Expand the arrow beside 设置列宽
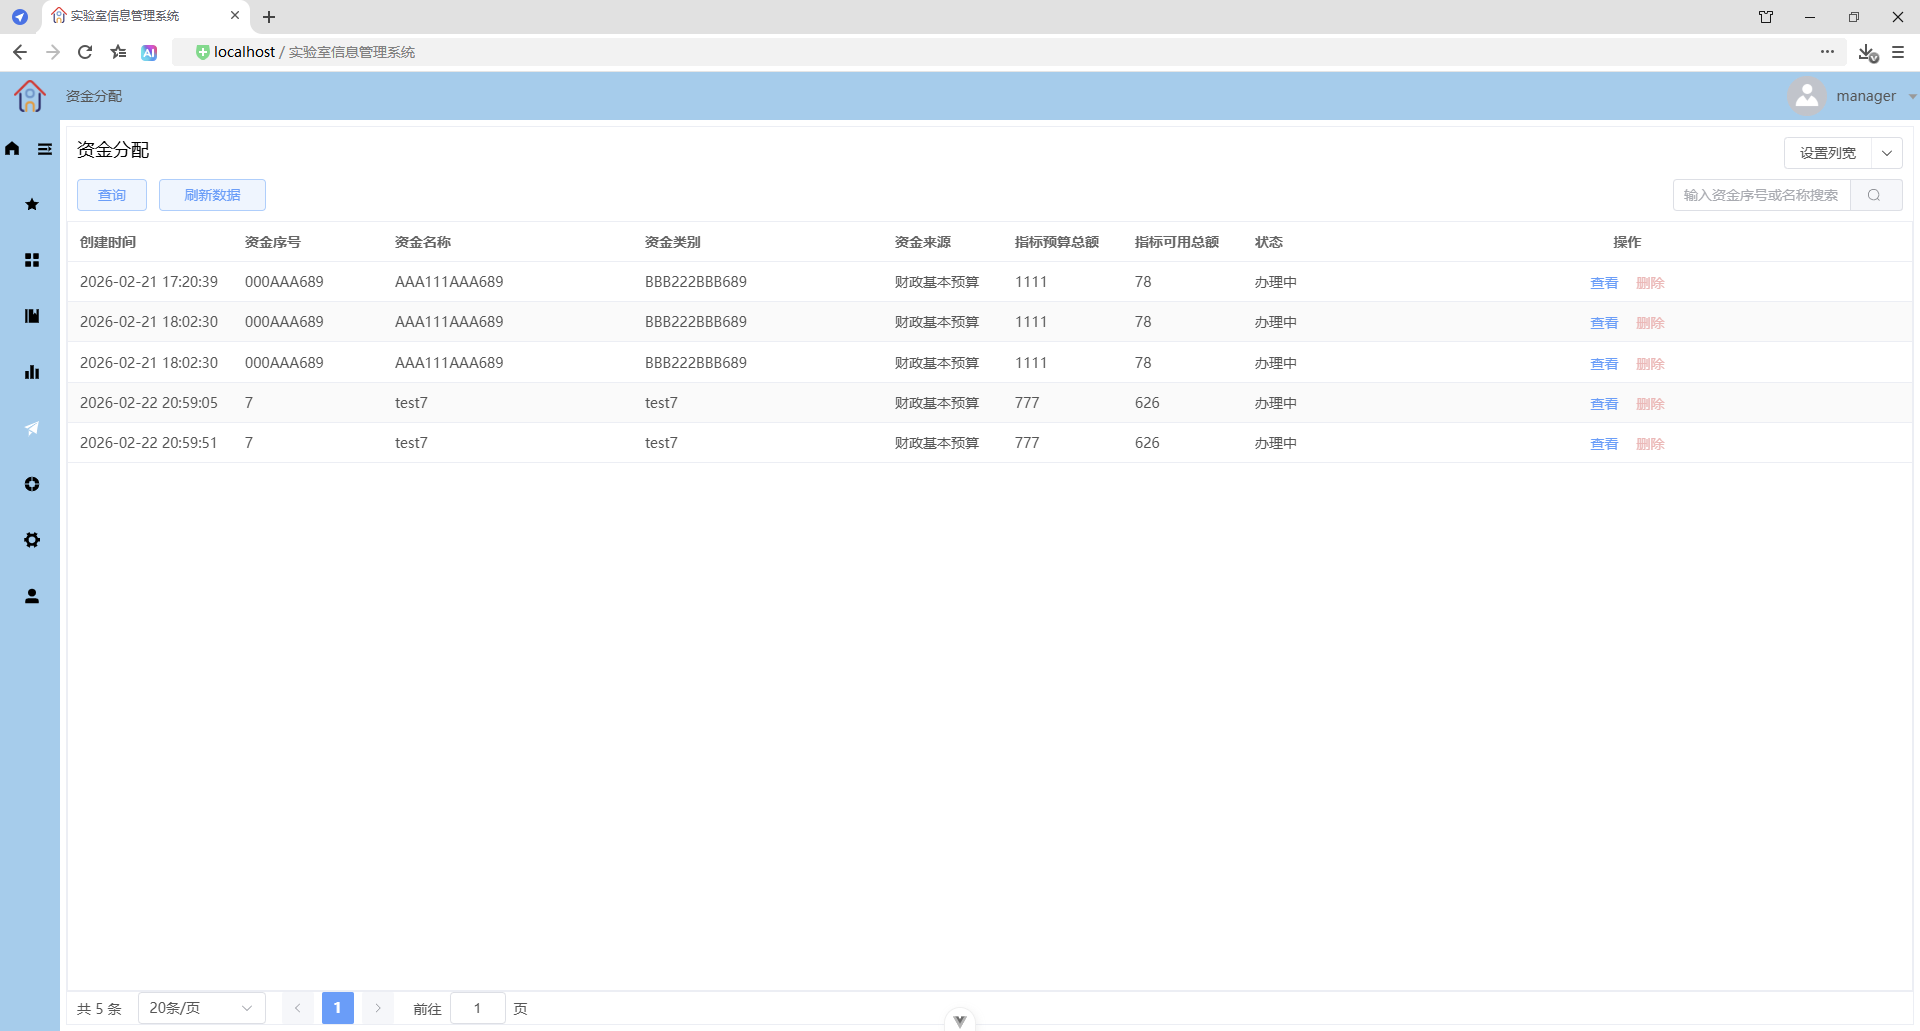The height and width of the screenshot is (1031, 1920). (1887, 153)
